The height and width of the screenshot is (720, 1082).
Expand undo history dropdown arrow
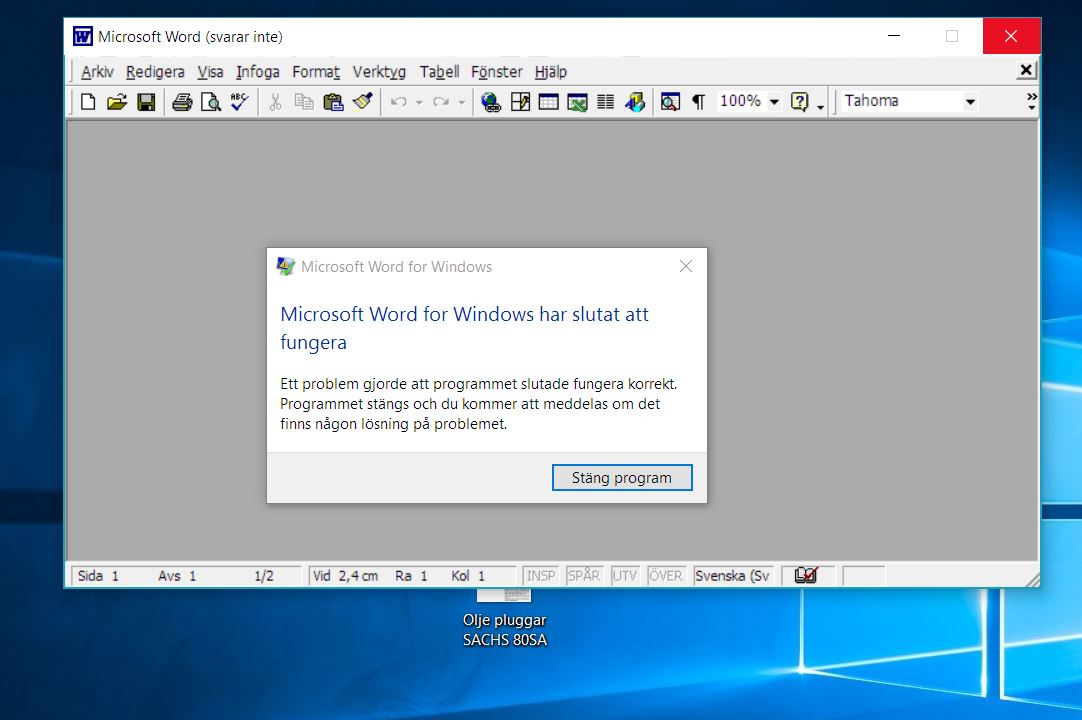419,102
